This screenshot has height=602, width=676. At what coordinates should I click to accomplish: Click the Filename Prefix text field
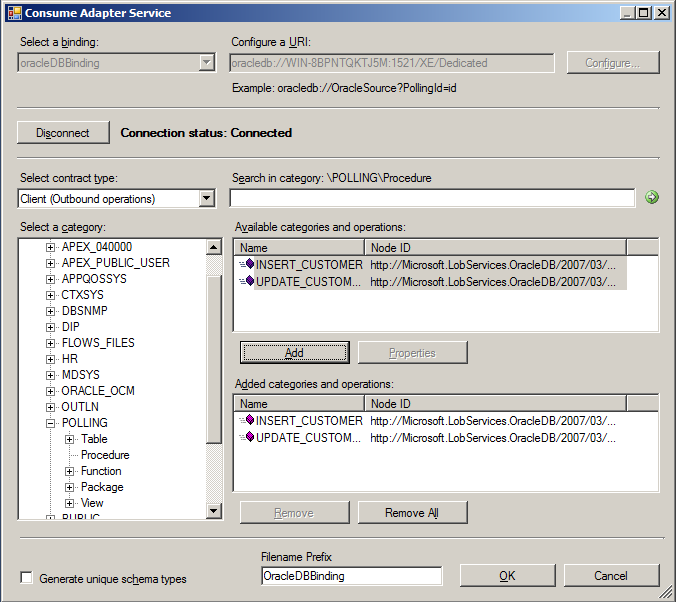pyautogui.click(x=351, y=576)
